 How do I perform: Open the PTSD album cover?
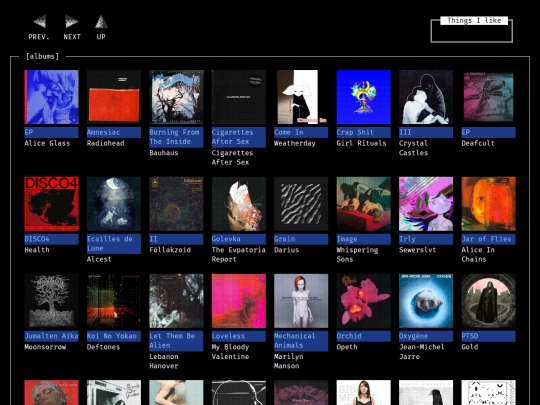click(488, 301)
